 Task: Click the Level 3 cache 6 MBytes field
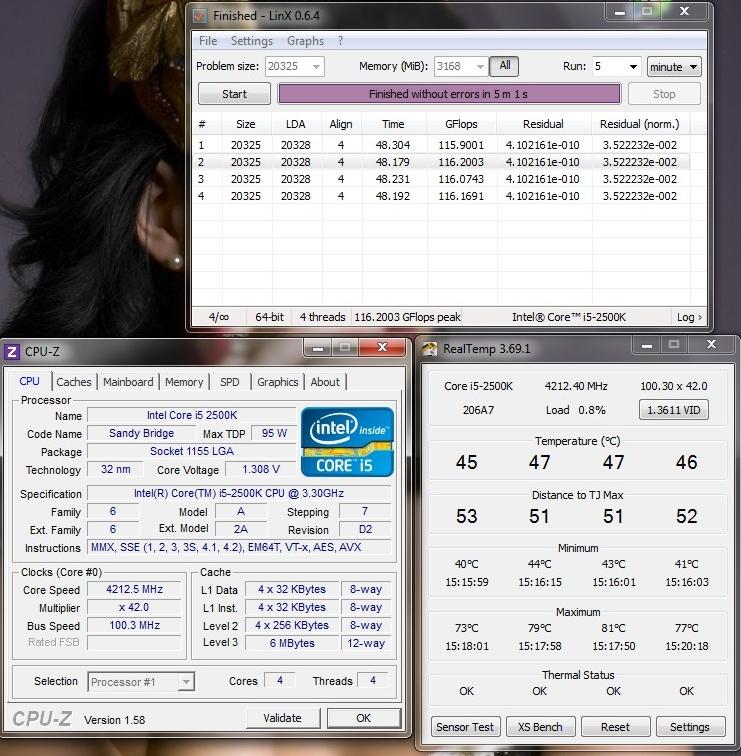point(292,643)
